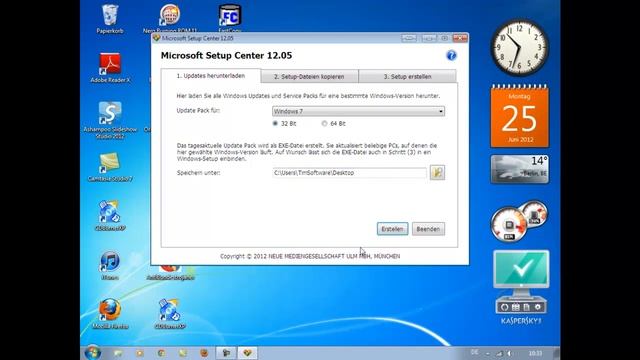The height and width of the screenshot is (360, 640).
Task: Switch to tab 3. Setup erstellen
Action: tap(407, 76)
